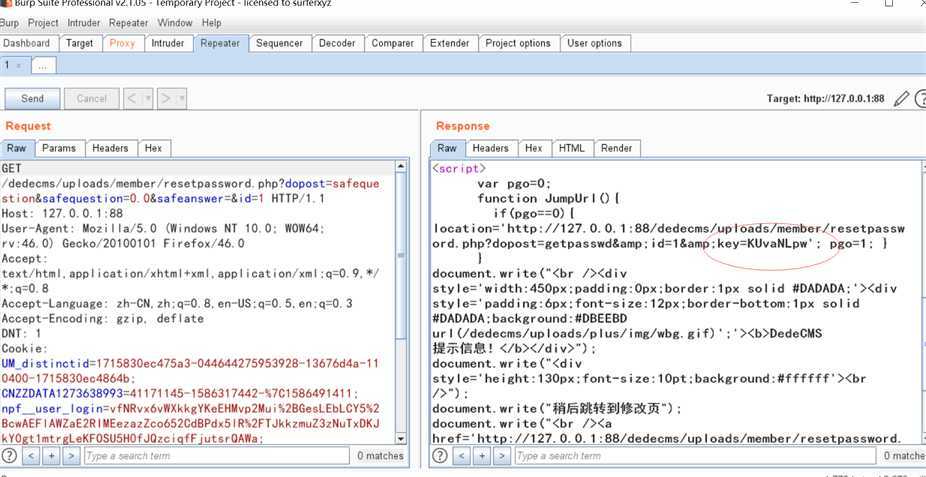Click the function JumpUrl() line in response
This screenshot has width=926, height=477.
[x=549, y=198]
